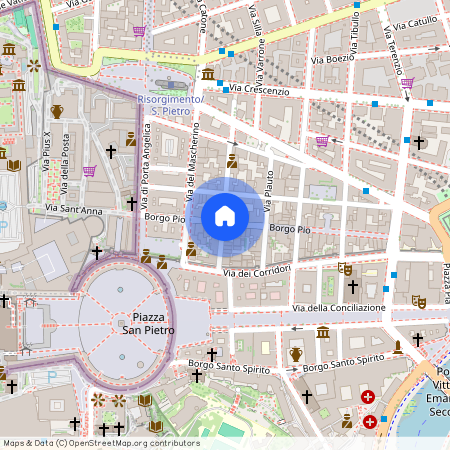
Task: Click the blue P parking icon near St. Peter's colonnade
Action: (52, 378)
